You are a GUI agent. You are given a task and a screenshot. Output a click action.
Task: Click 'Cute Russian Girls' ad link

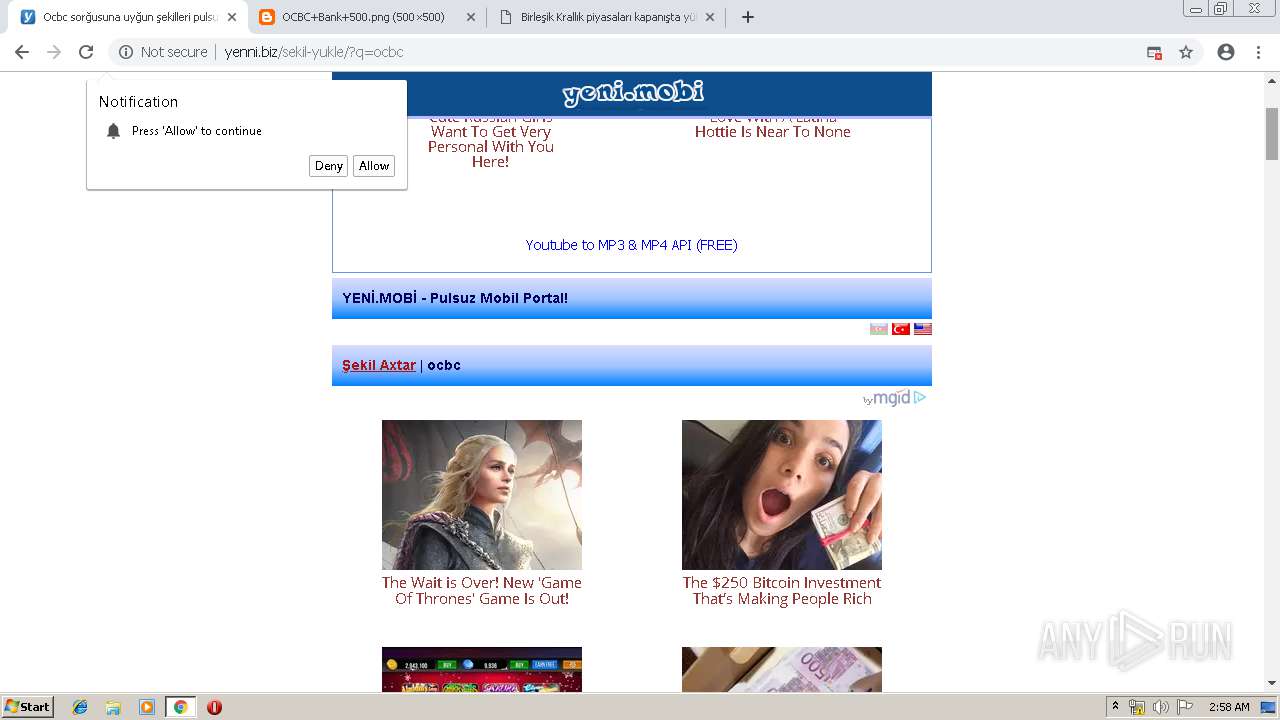point(491,140)
